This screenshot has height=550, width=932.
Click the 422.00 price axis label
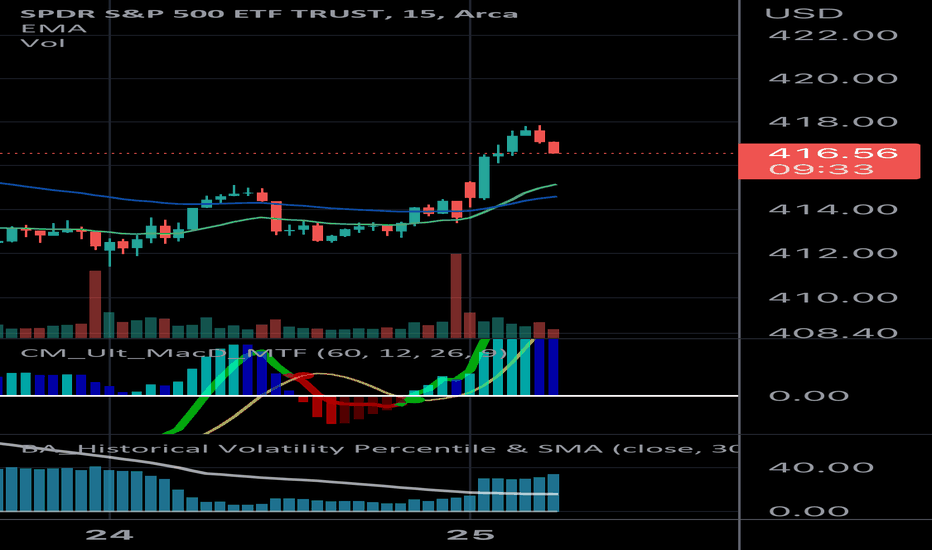point(833,35)
